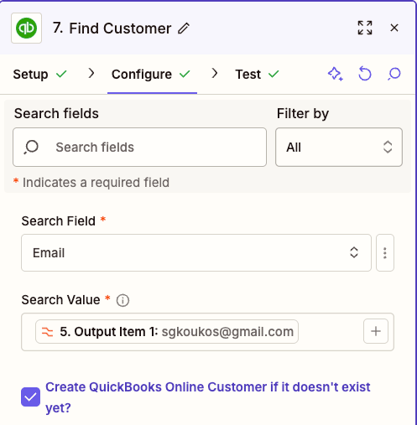The width and height of the screenshot is (417, 425).
Task: Switch to the Setup tab
Action: tap(39, 74)
